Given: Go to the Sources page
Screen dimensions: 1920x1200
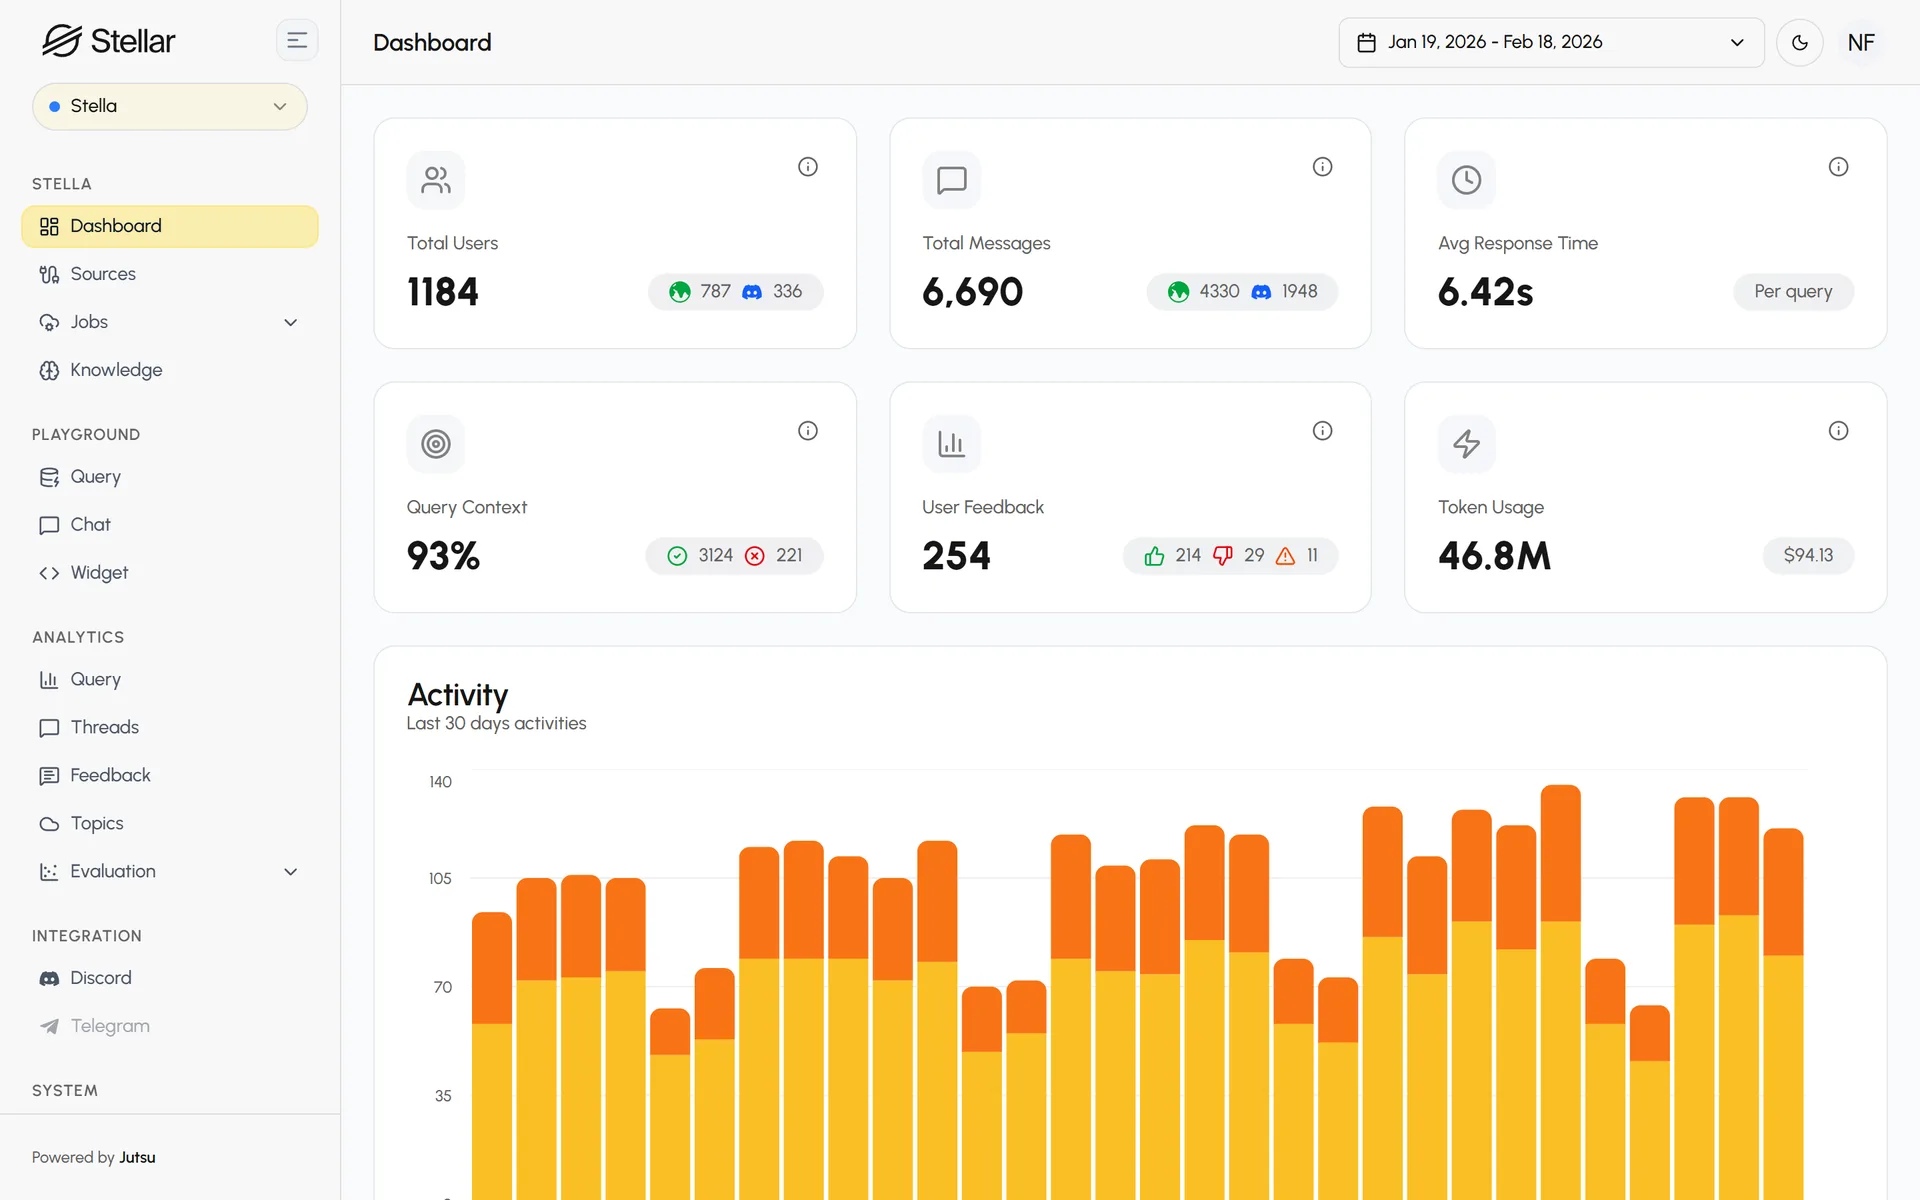Looking at the screenshot, I should tap(170, 274).
